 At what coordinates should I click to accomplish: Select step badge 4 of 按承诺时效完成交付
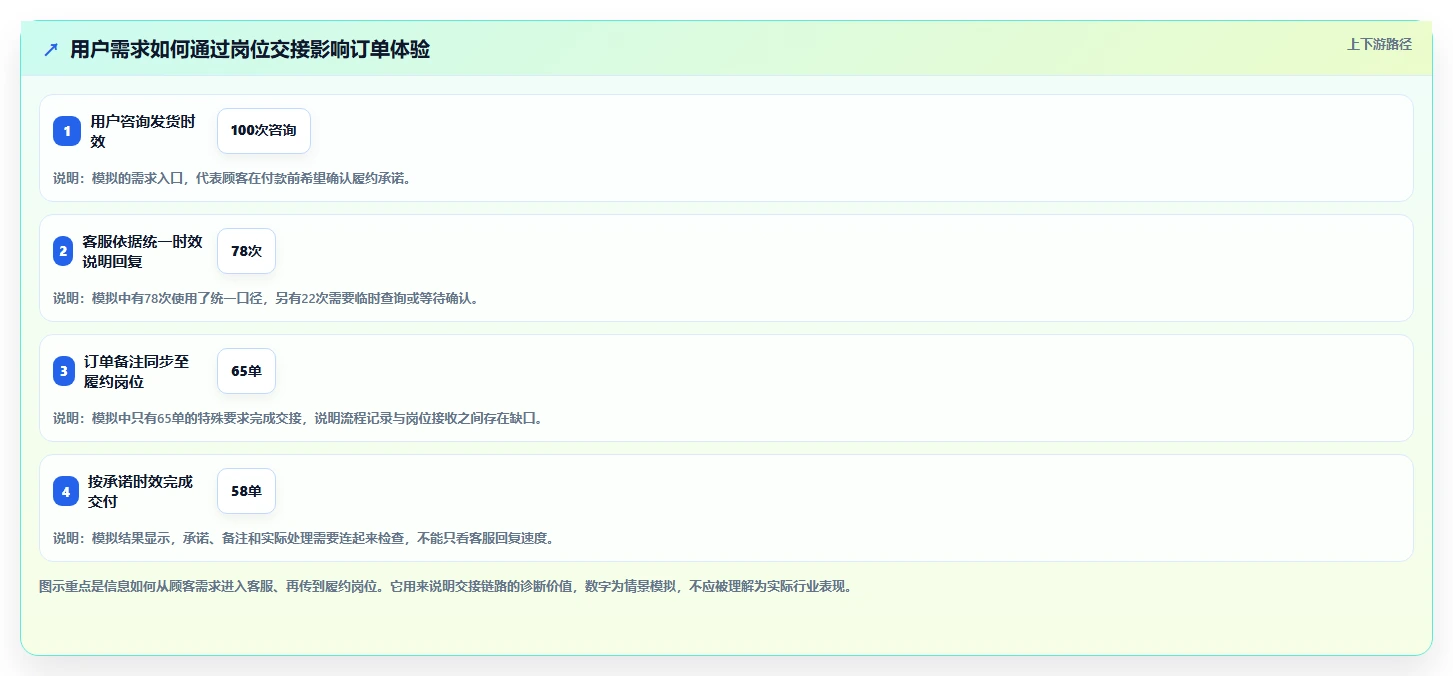pos(66,491)
